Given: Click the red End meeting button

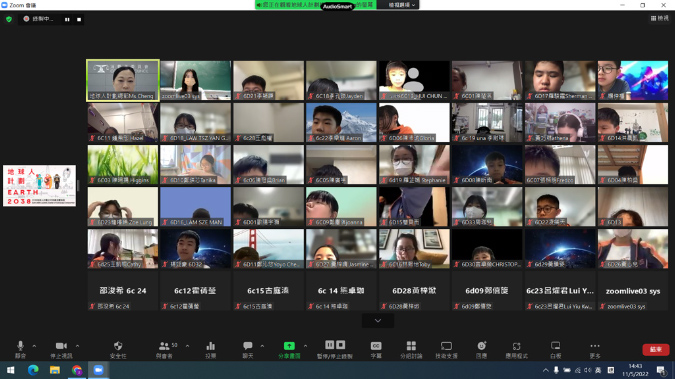Looking at the screenshot, I should point(656,349).
